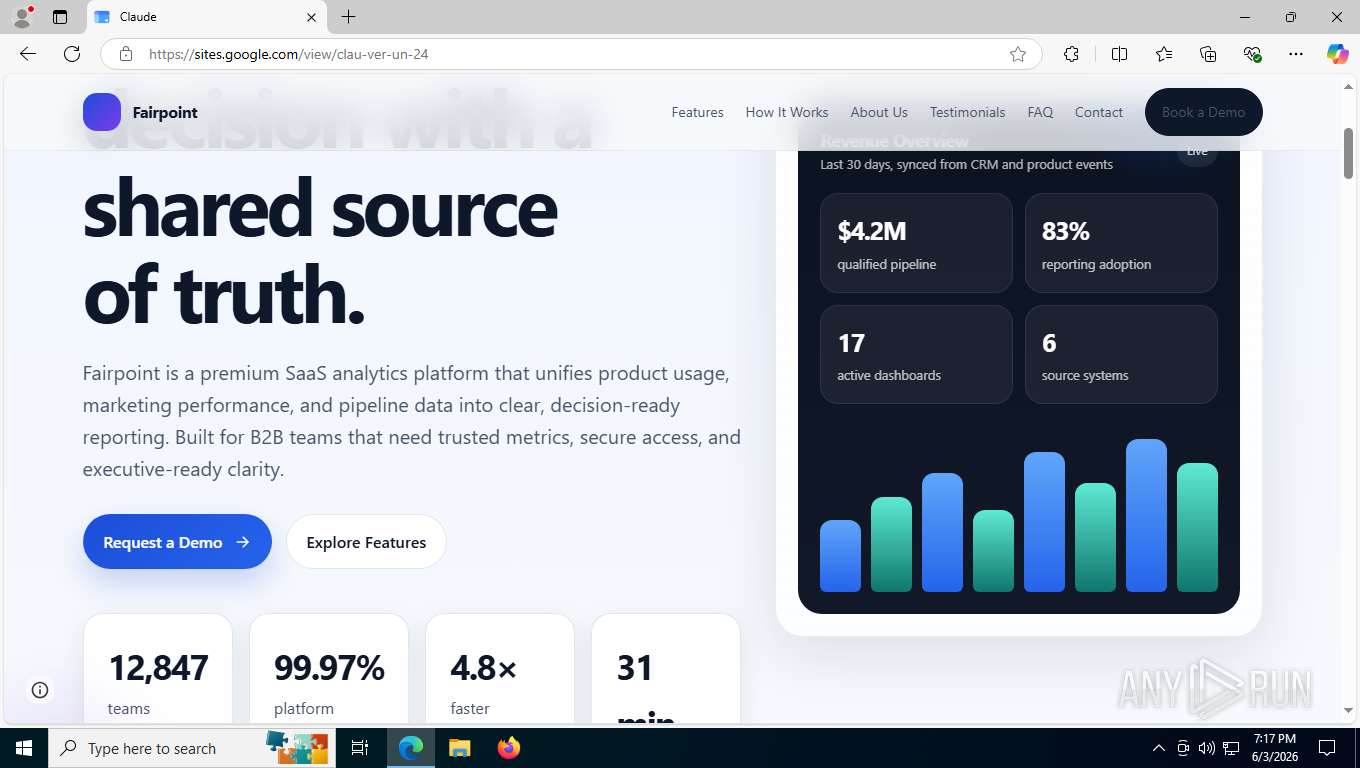1360x768 pixels.
Task: Click the 4.8× faster stat card
Action: coord(500,669)
